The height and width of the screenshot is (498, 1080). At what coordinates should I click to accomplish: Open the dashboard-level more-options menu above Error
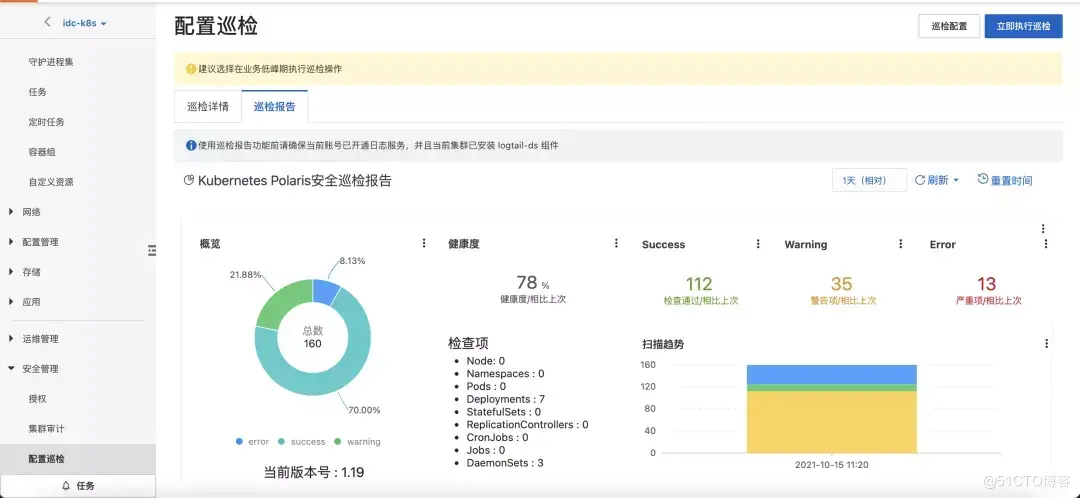(1043, 229)
